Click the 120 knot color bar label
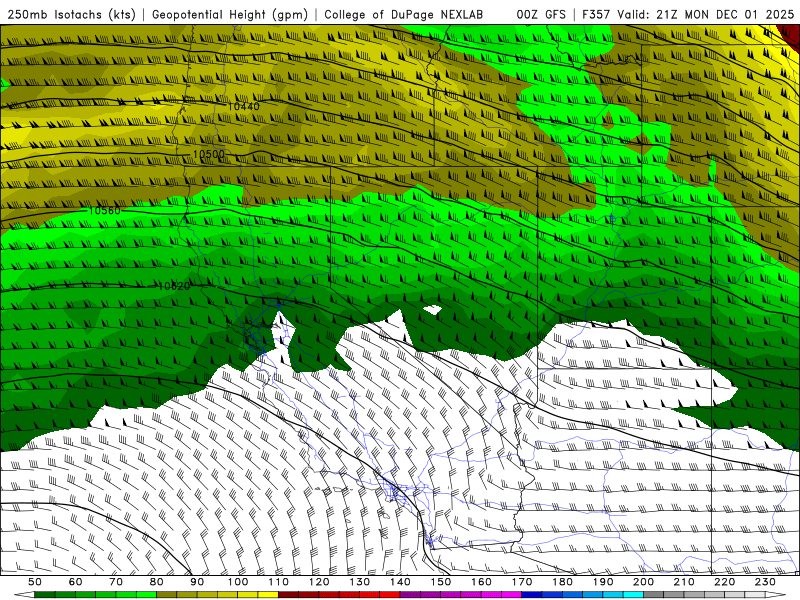 (x=319, y=582)
